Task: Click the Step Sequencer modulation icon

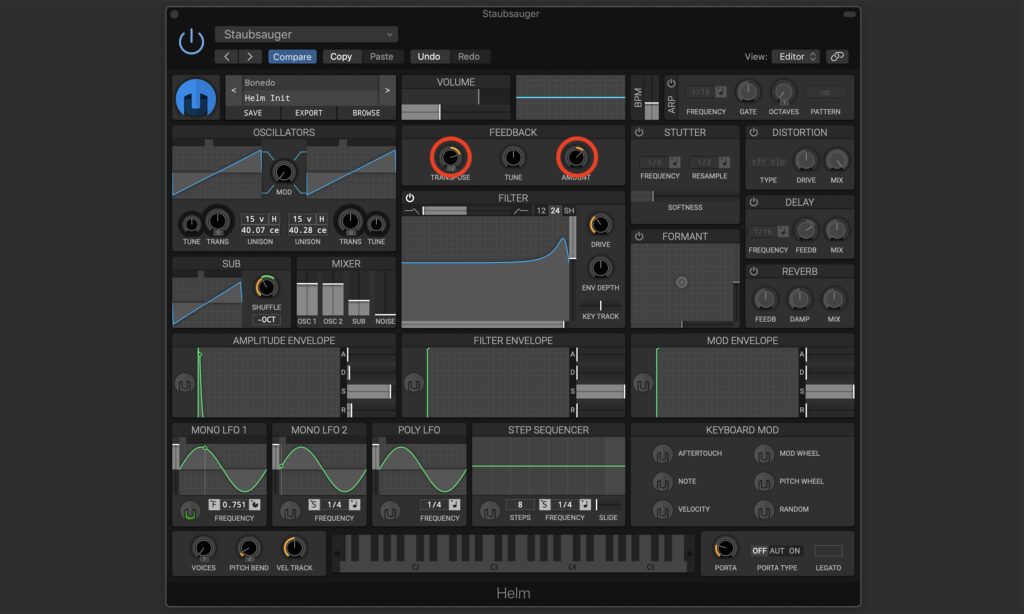Action: click(x=490, y=512)
